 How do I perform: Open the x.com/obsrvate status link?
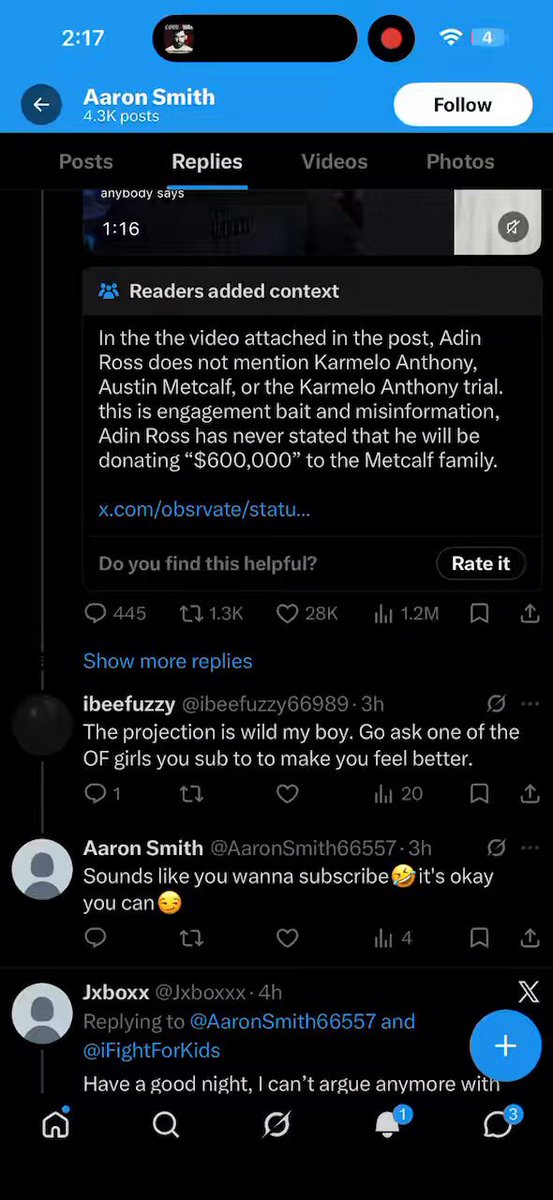tap(204, 509)
